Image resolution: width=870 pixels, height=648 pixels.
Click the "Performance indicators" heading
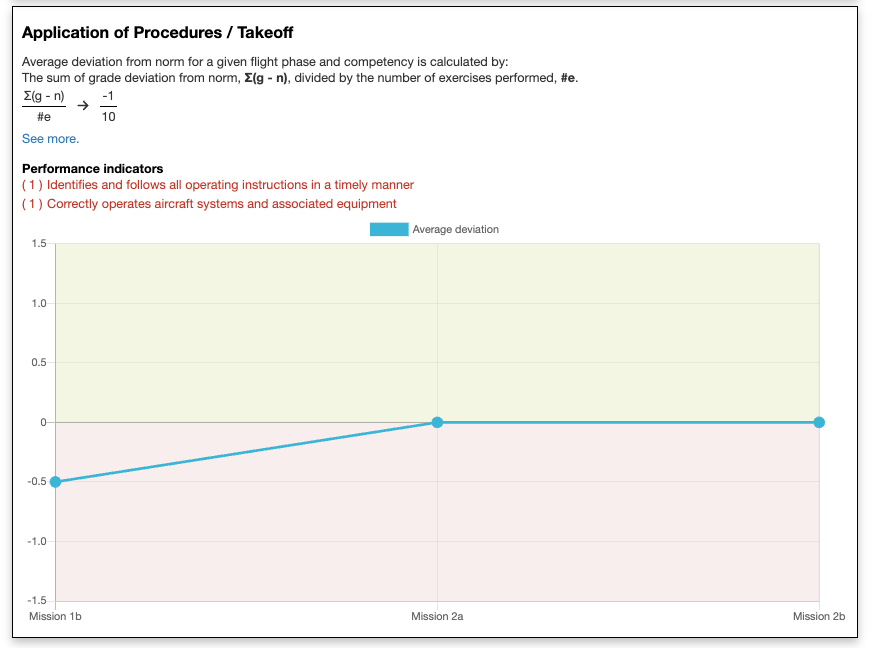[92, 168]
